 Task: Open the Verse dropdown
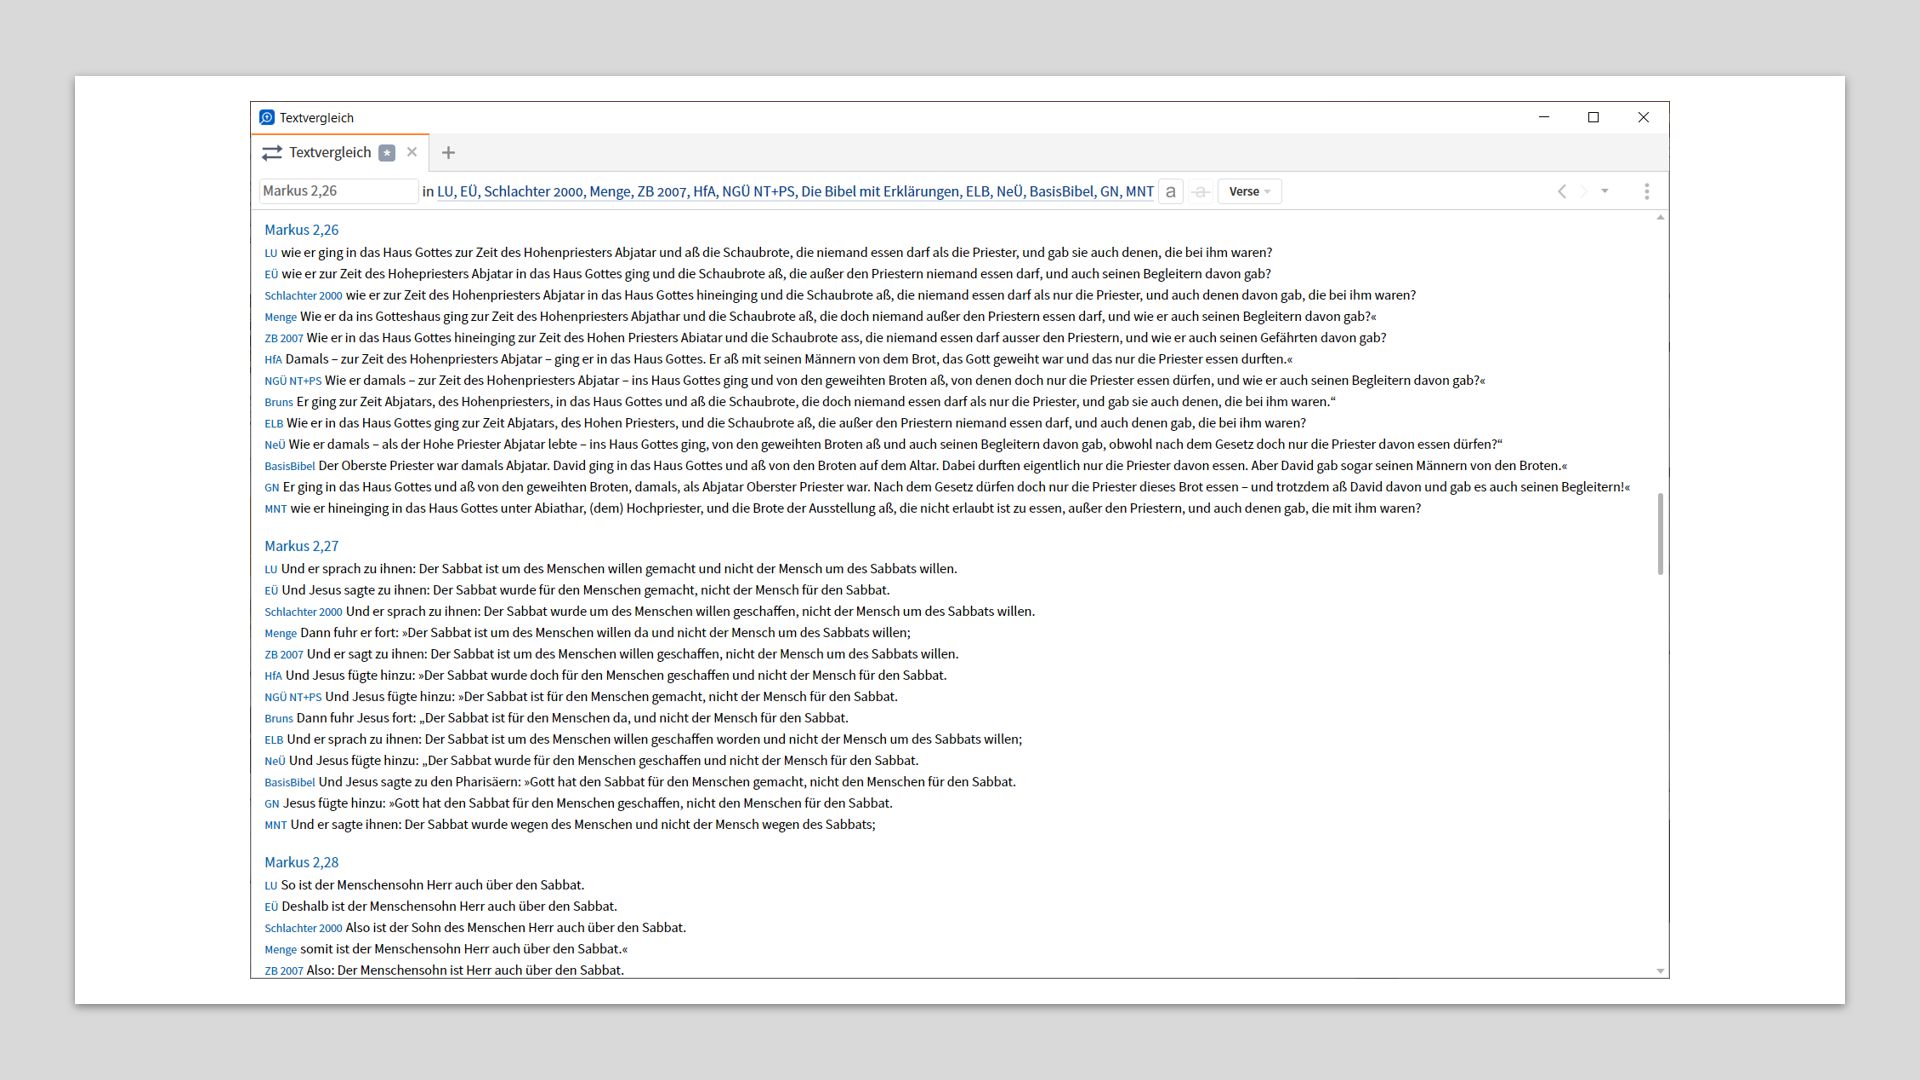(x=1249, y=191)
